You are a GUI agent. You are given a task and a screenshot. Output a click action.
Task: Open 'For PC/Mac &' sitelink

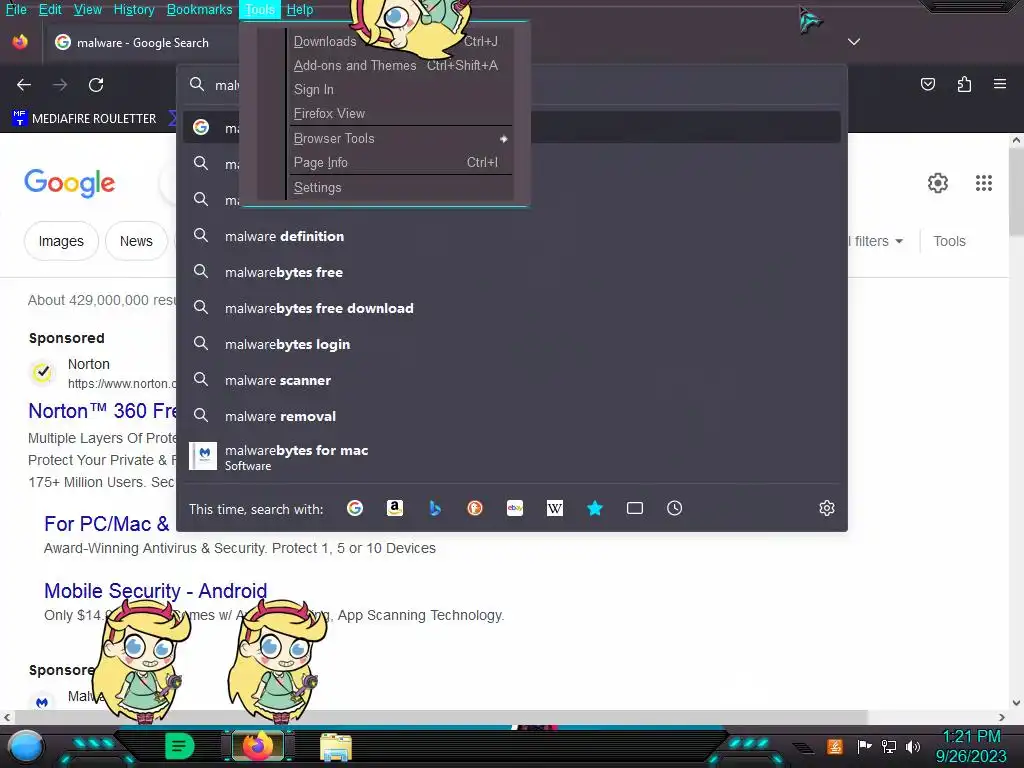click(106, 524)
